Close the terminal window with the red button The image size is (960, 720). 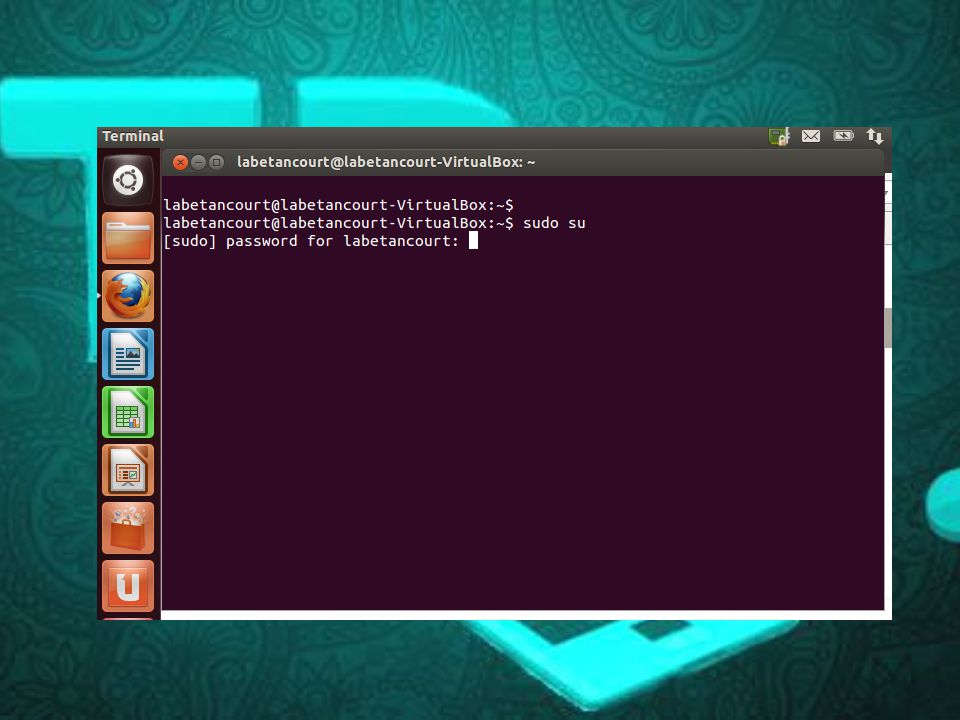180,162
